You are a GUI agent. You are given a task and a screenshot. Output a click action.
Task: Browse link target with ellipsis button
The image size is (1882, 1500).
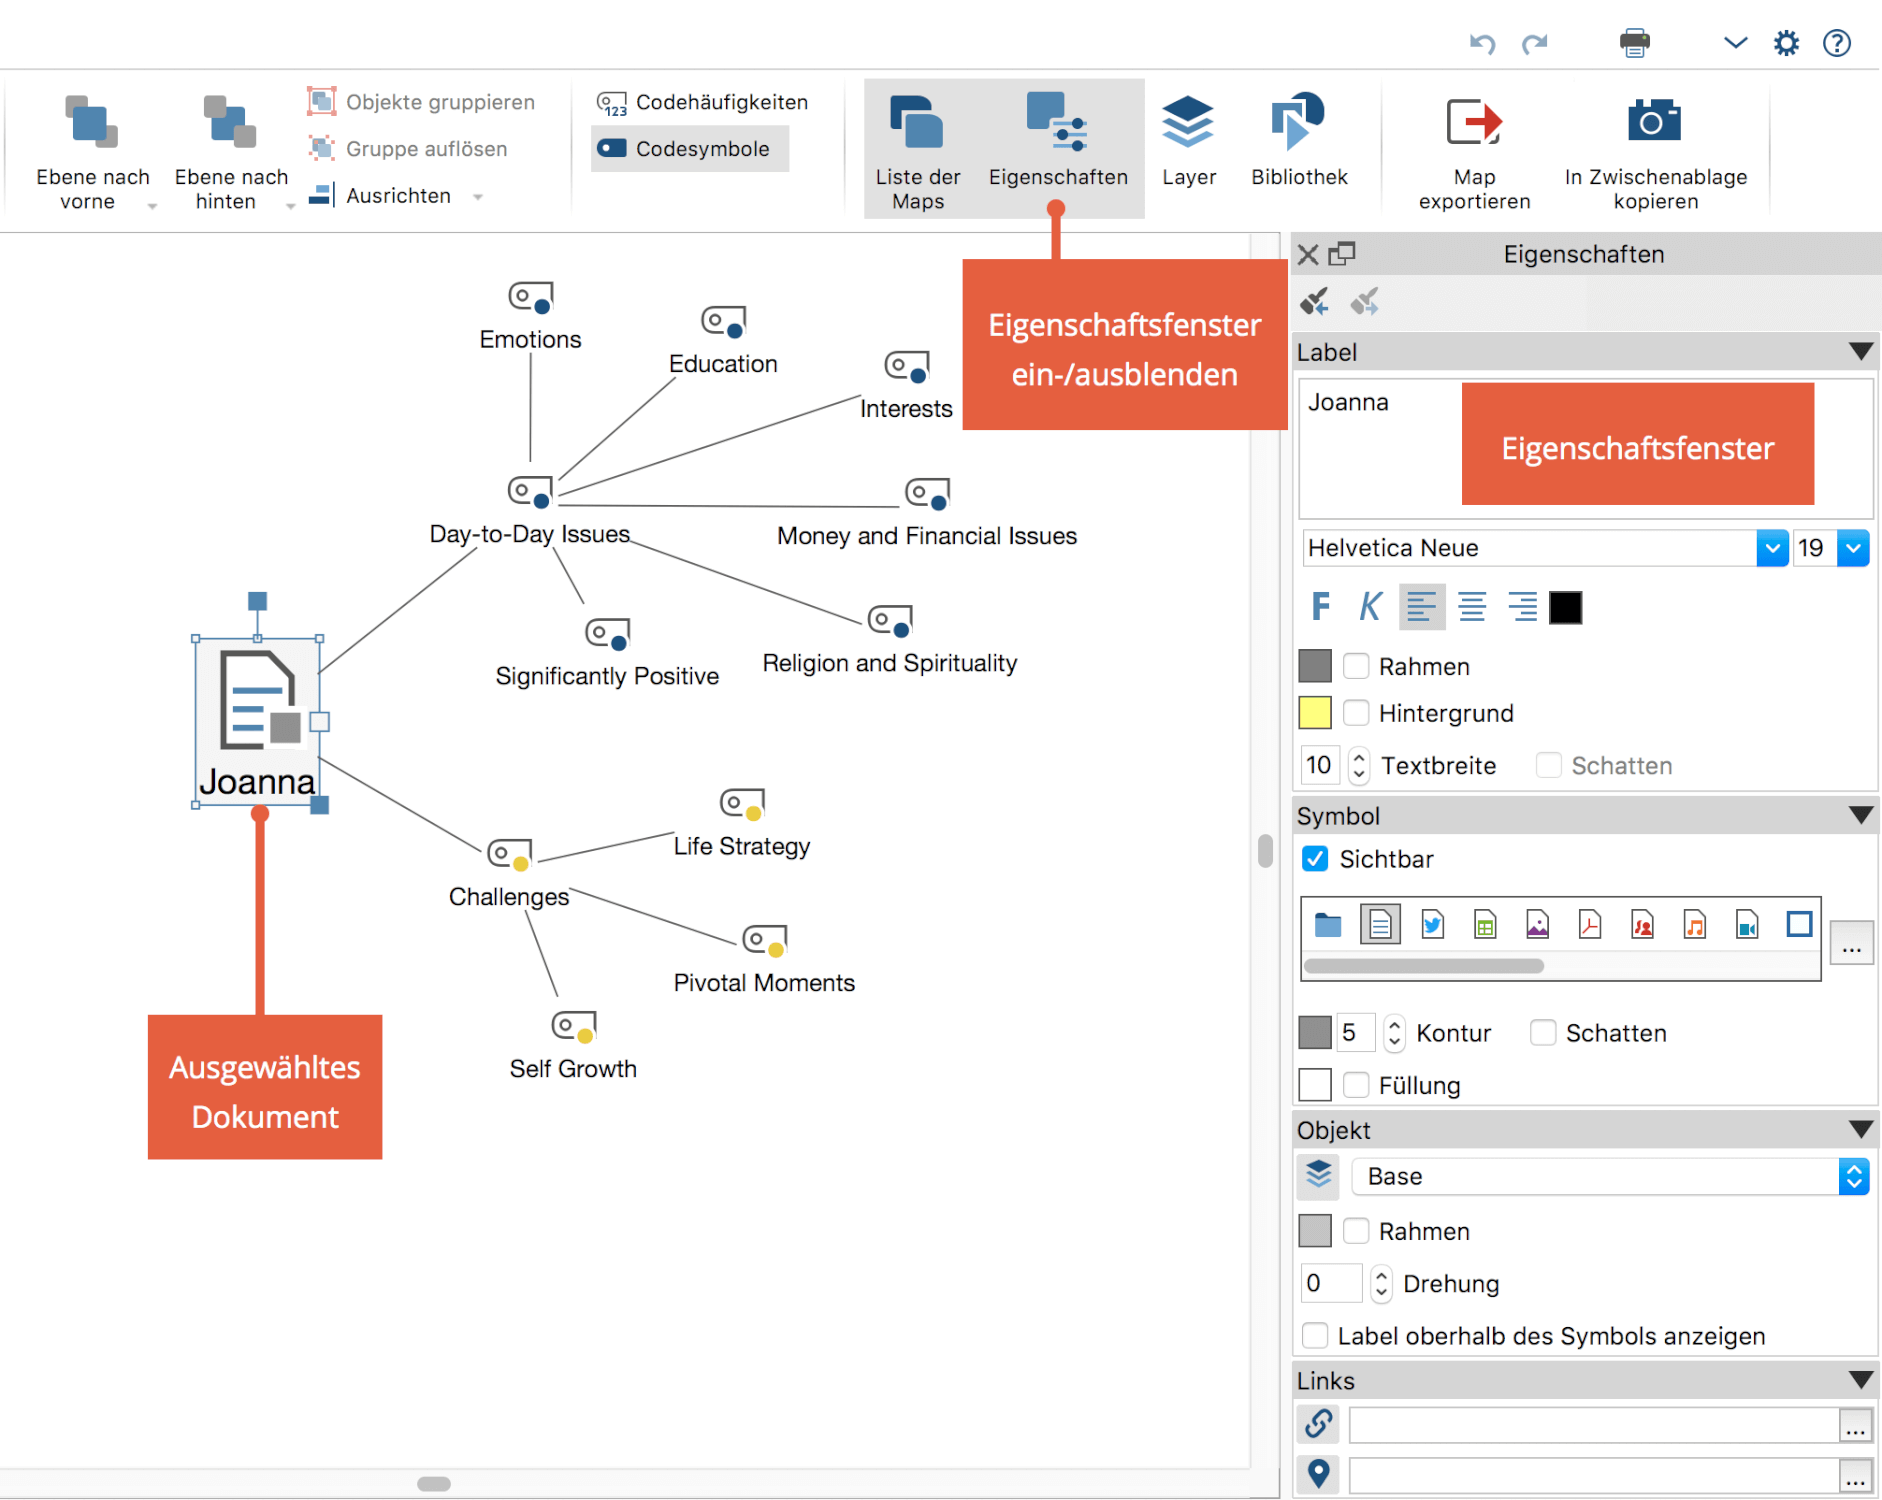point(1856,1425)
